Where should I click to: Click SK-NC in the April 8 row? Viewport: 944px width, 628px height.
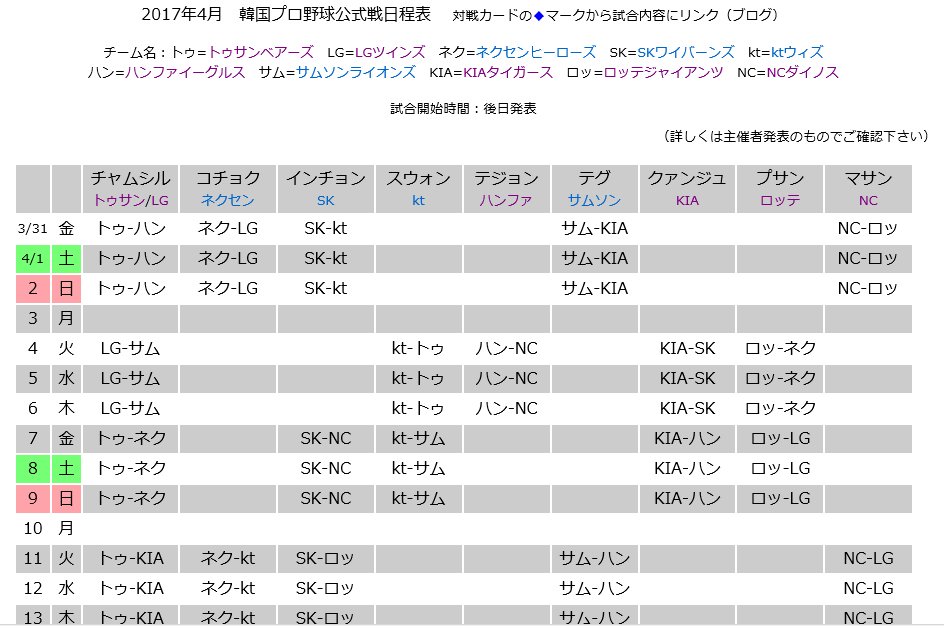pos(325,468)
